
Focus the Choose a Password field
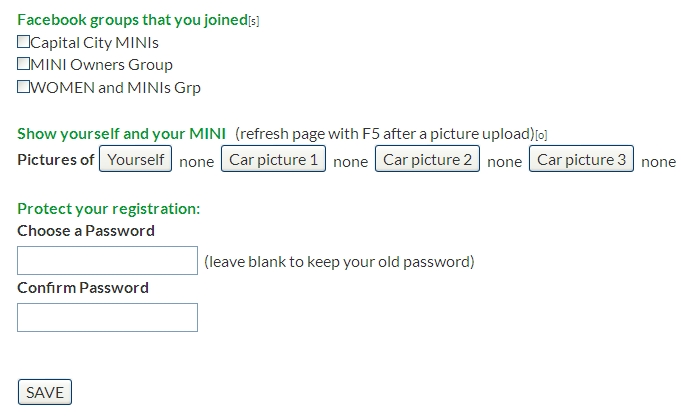[x=108, y=261]
